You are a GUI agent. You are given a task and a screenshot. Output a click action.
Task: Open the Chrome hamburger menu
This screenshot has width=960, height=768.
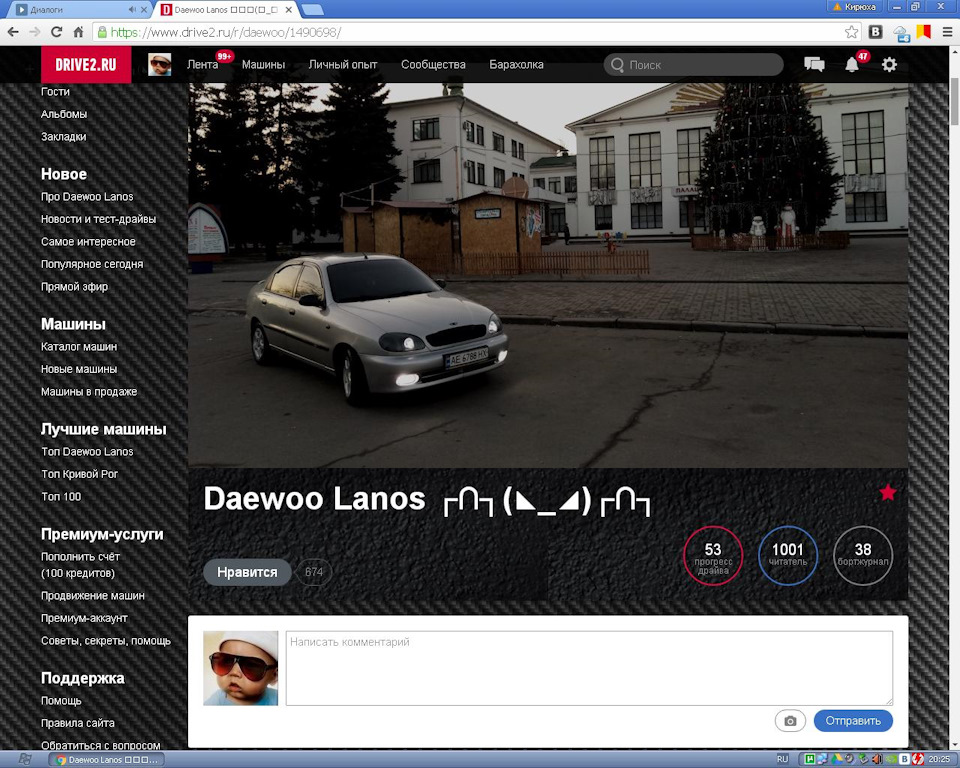947,32
